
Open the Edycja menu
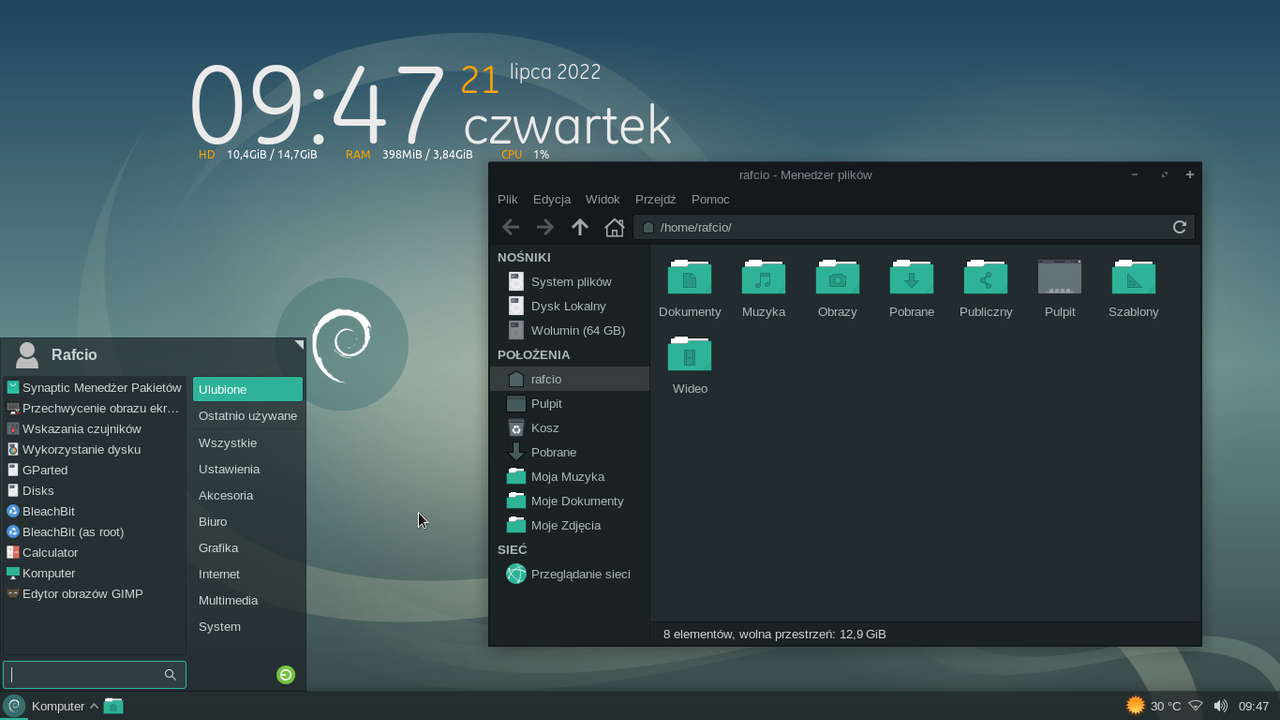point(552,199)
